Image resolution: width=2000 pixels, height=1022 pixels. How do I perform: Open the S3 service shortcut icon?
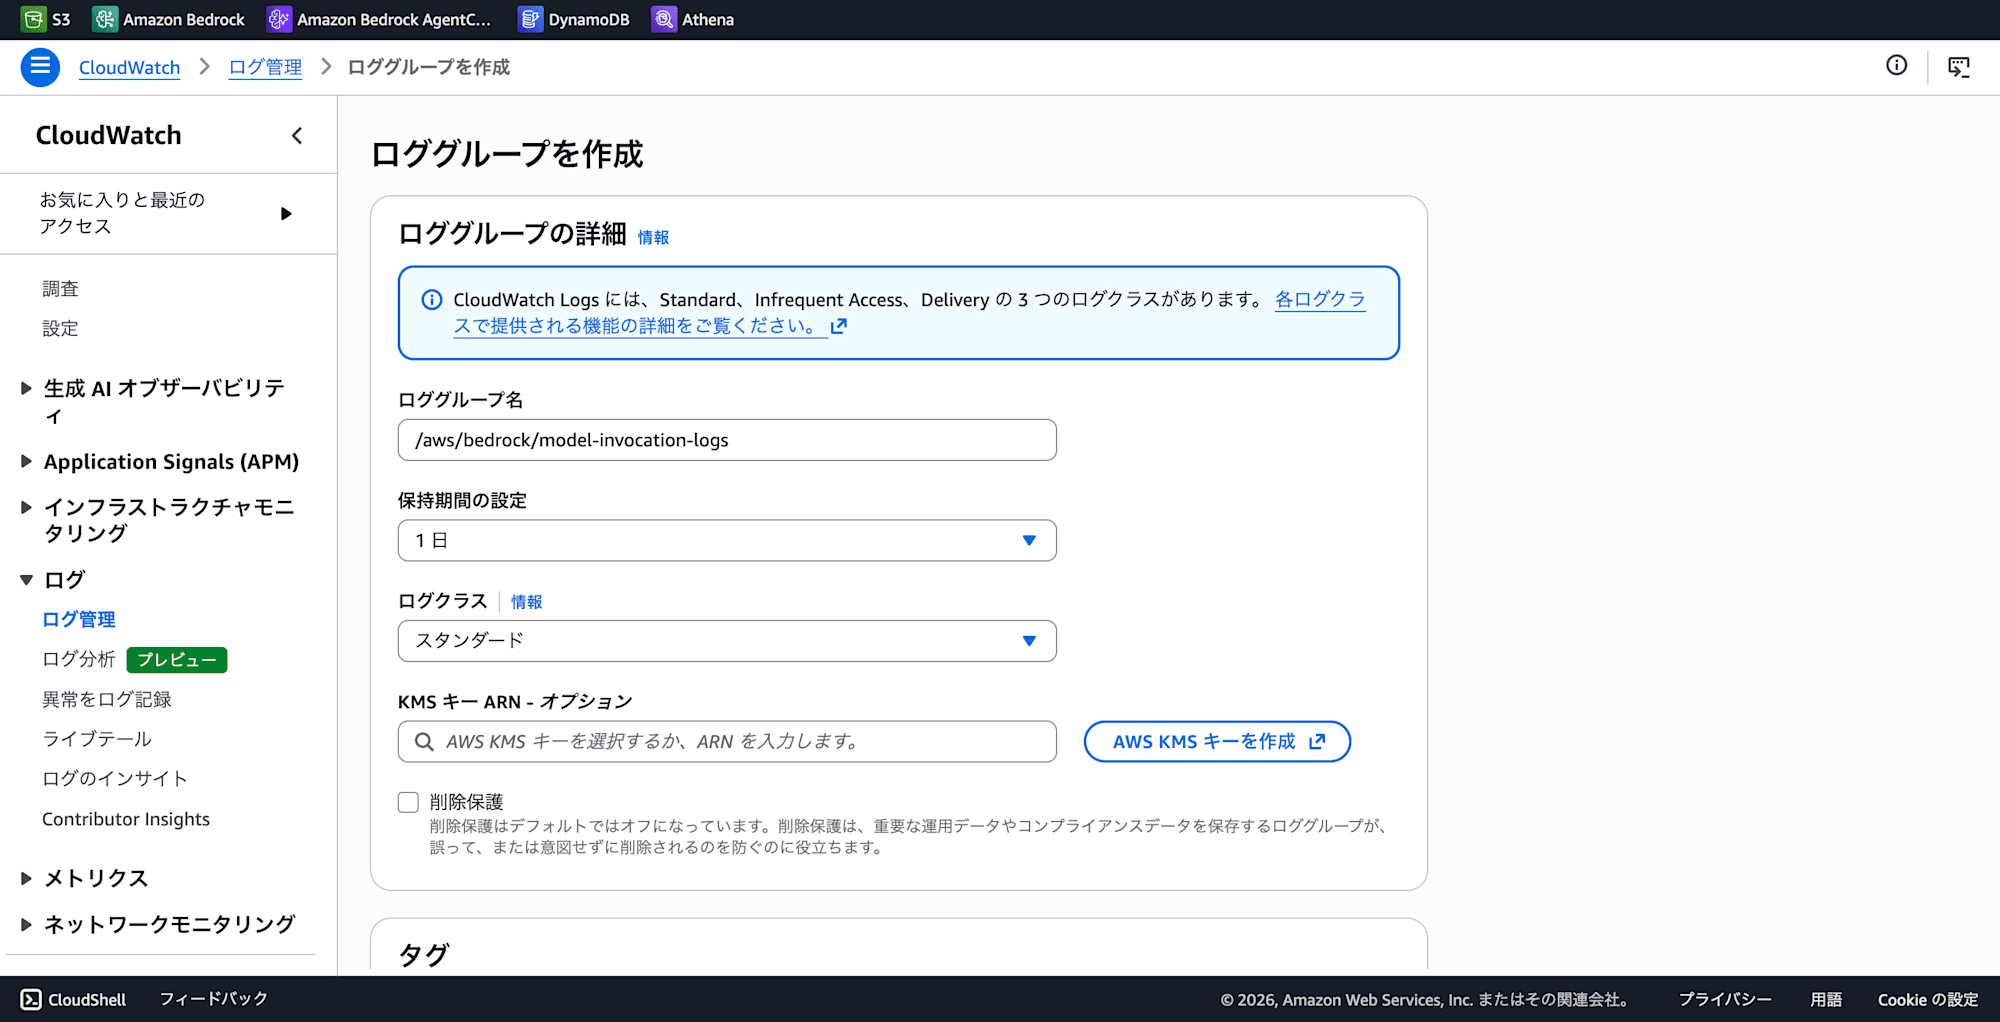33,19
